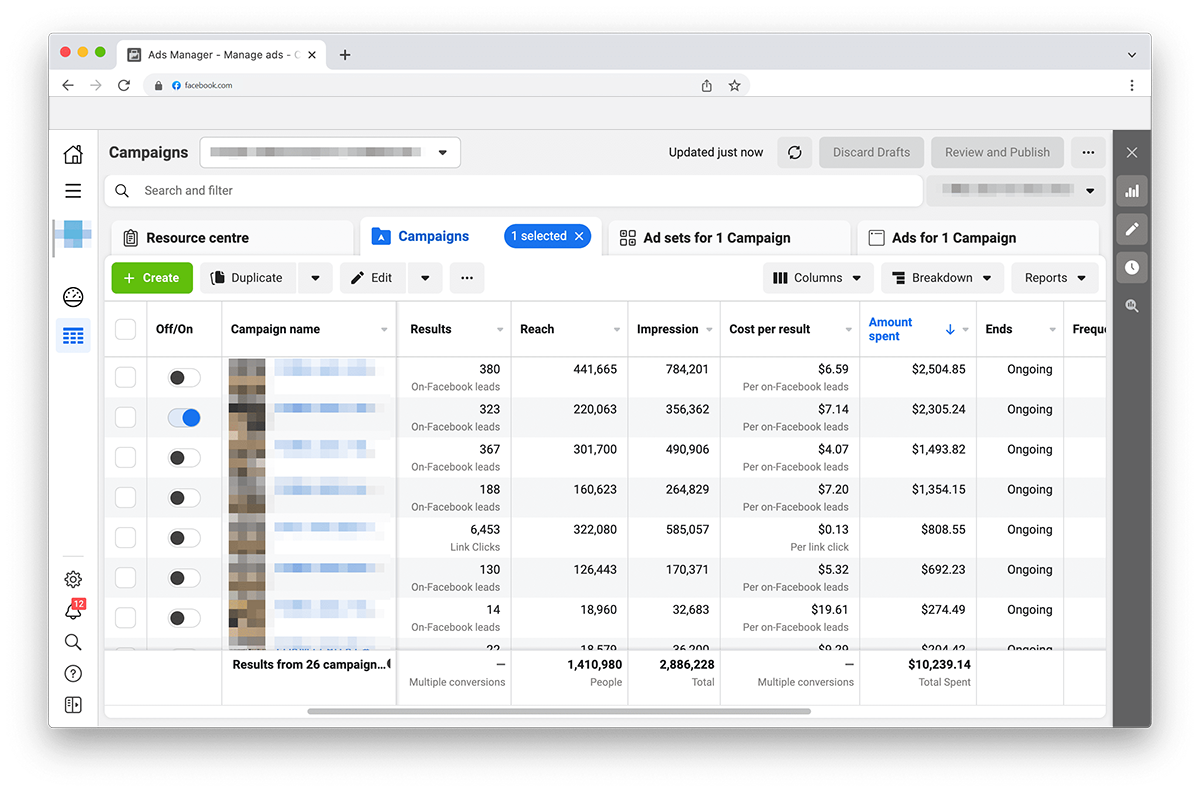Open Reach column header menu

coord(619,330)
